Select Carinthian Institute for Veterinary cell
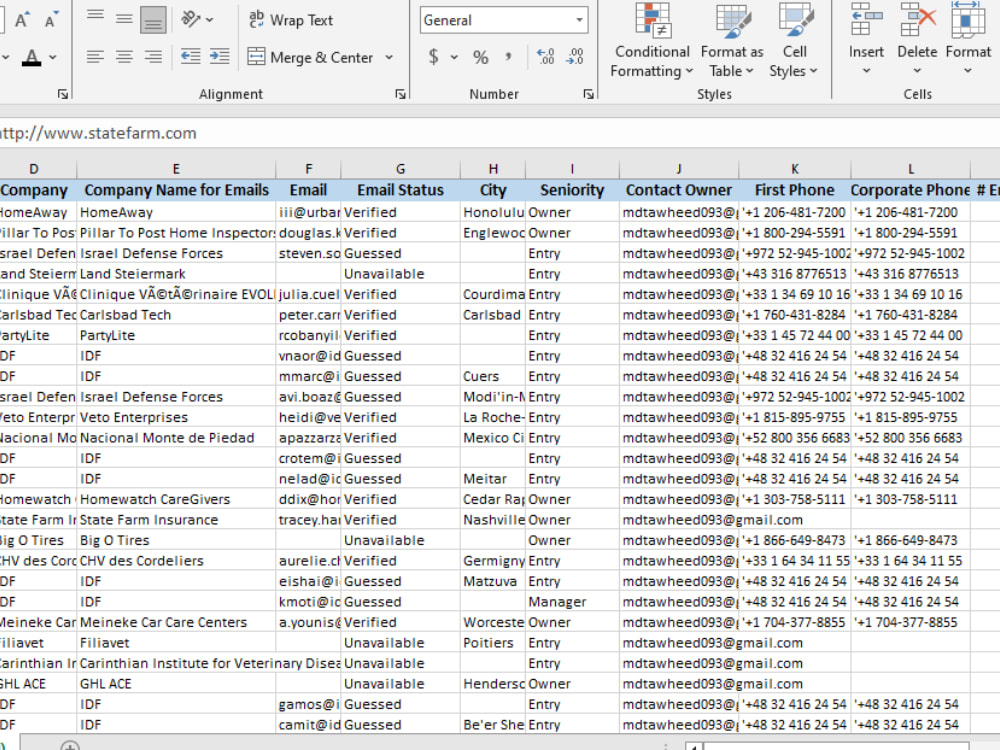This screenshot has width=1000, height=750. (176, 663)
